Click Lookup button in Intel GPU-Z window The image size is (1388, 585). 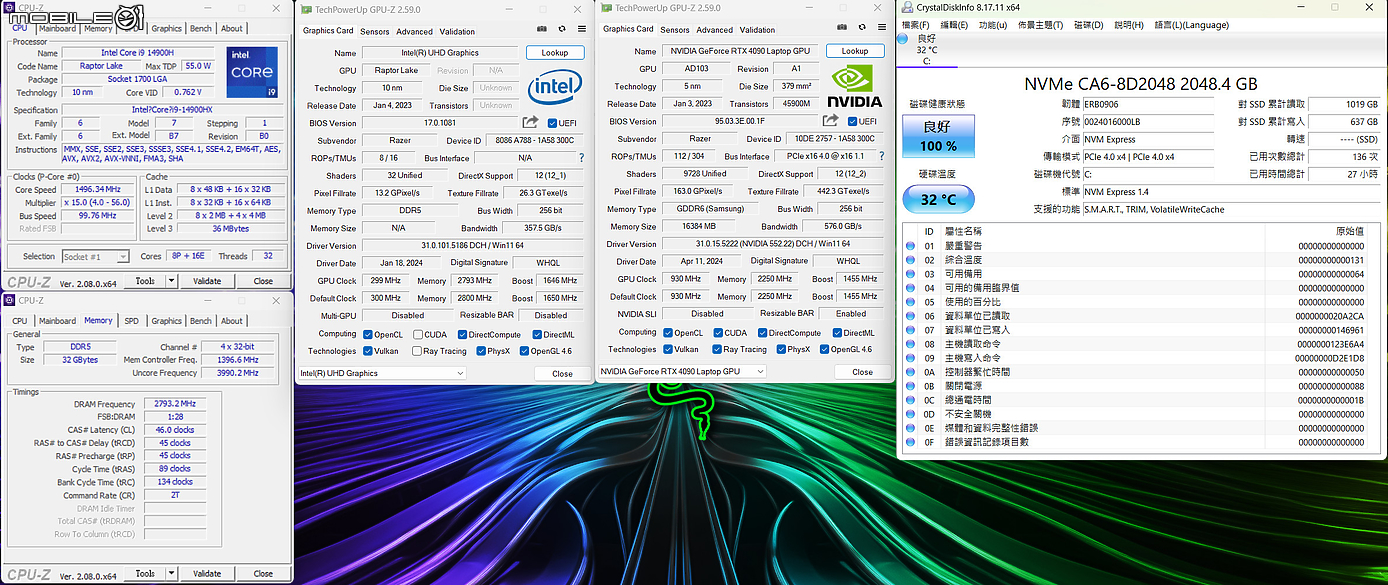[555, 53]
